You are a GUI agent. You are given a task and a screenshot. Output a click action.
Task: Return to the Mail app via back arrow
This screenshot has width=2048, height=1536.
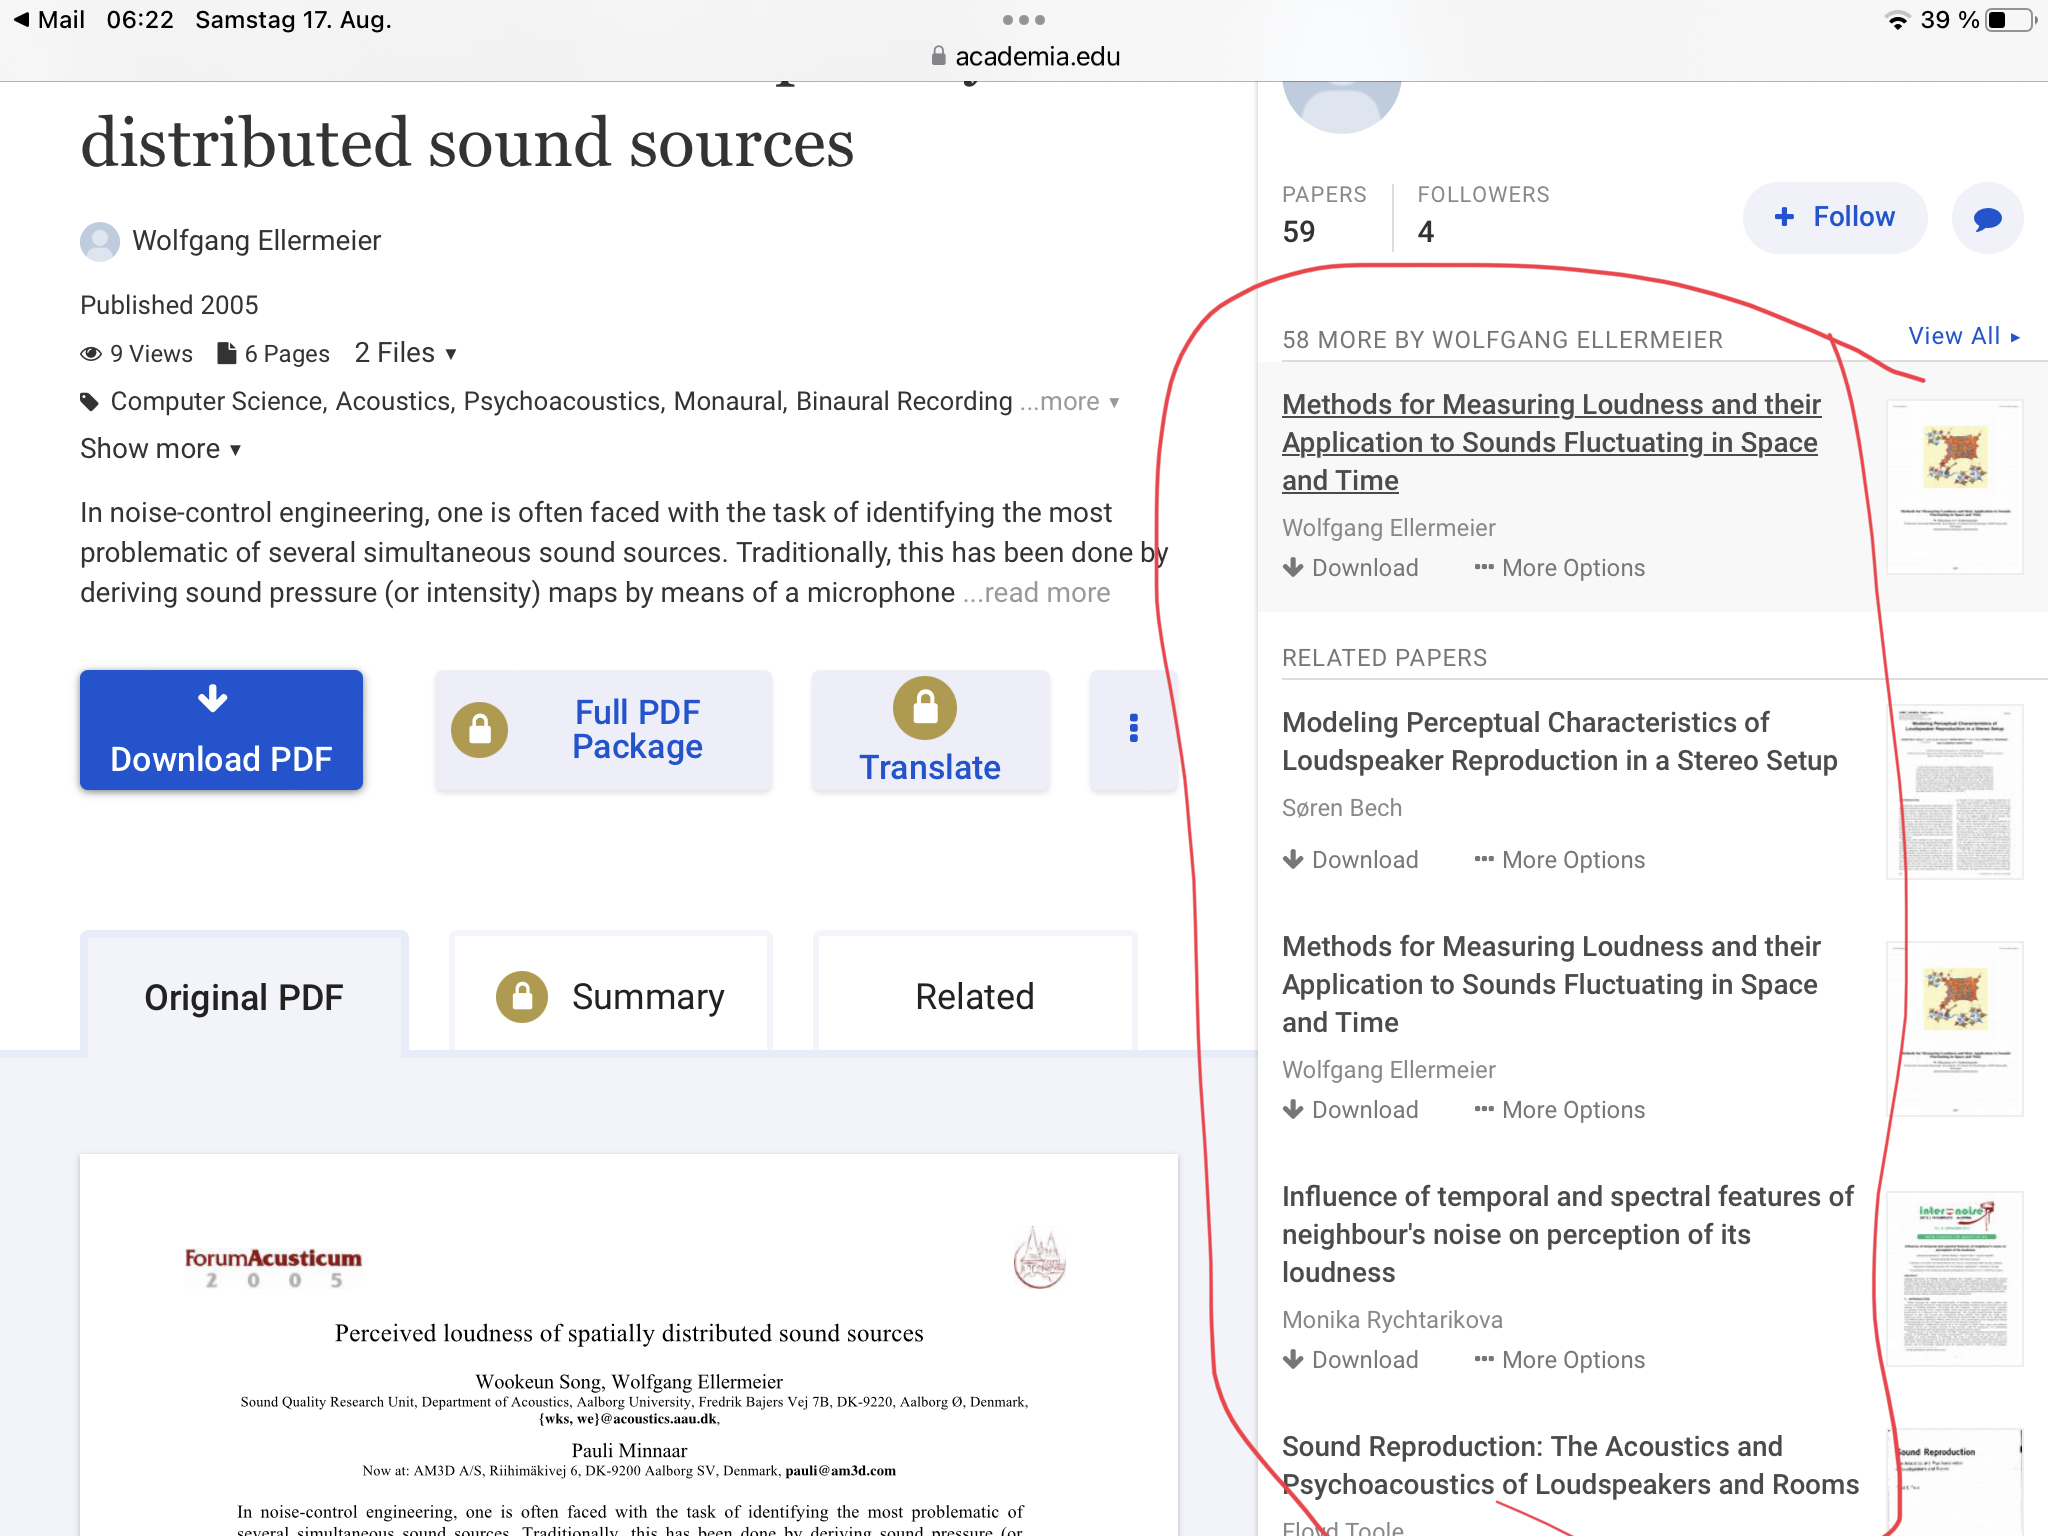point(48,20)
